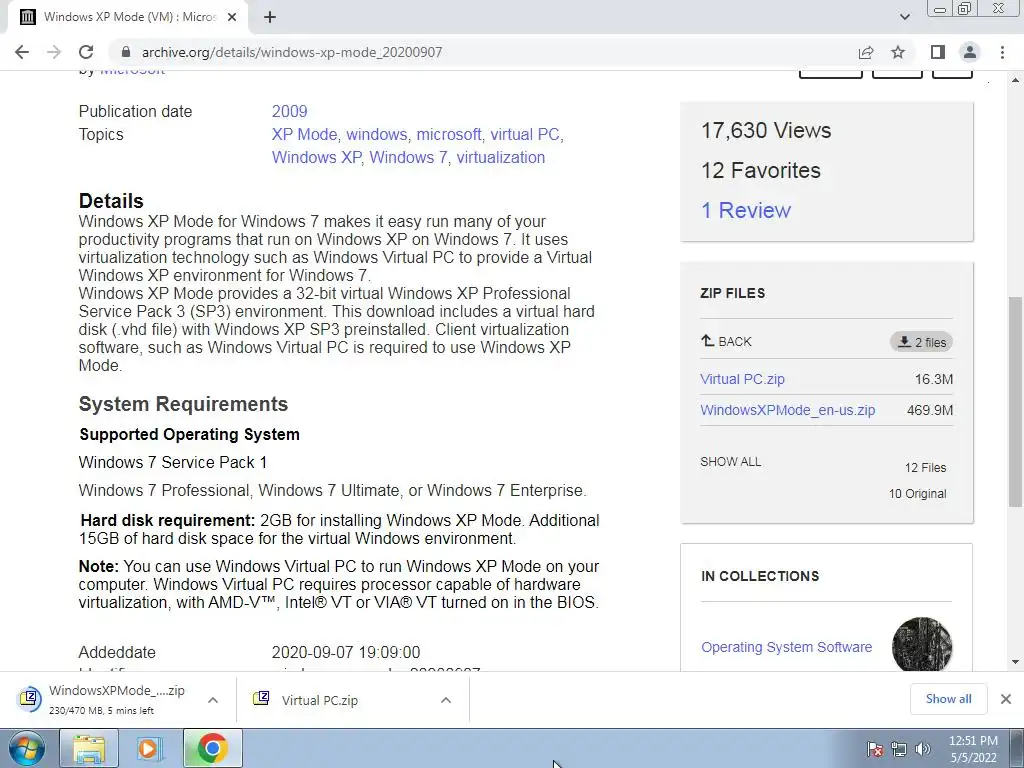Viewport: 1024px width, 768px height.
Task: Click SHOW ALL in the files panel
Action: coord(731,462)
